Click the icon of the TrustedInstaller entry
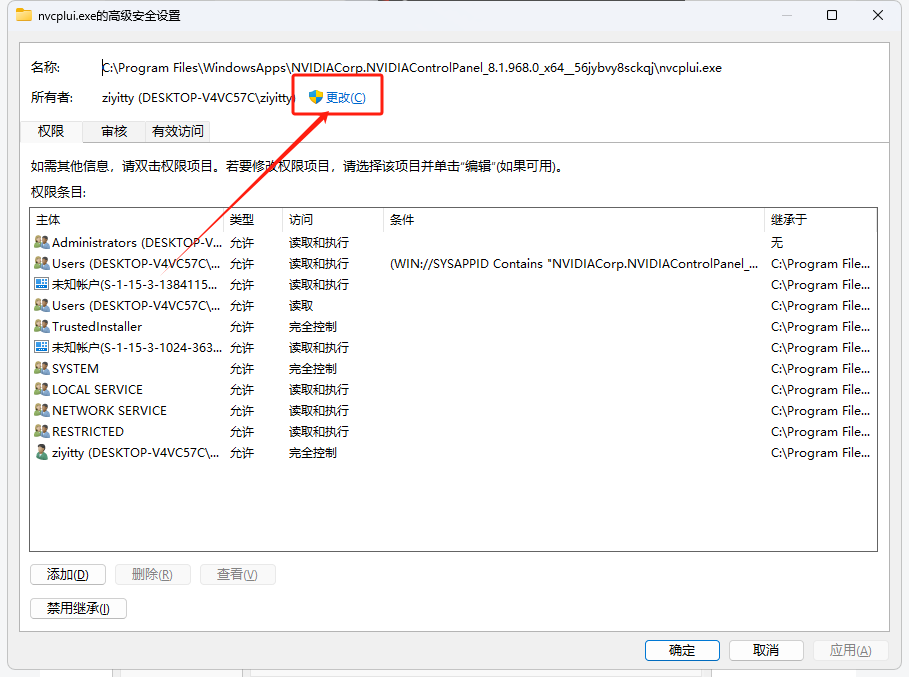The height and width of the screenshot is (677, 909). [x=42, y=326]
